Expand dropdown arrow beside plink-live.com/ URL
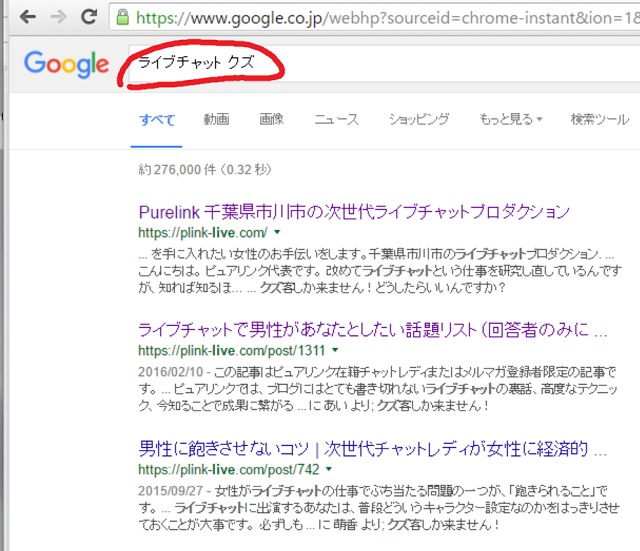The width and height of the screenshot is (640, 551). tap(278, 232)
